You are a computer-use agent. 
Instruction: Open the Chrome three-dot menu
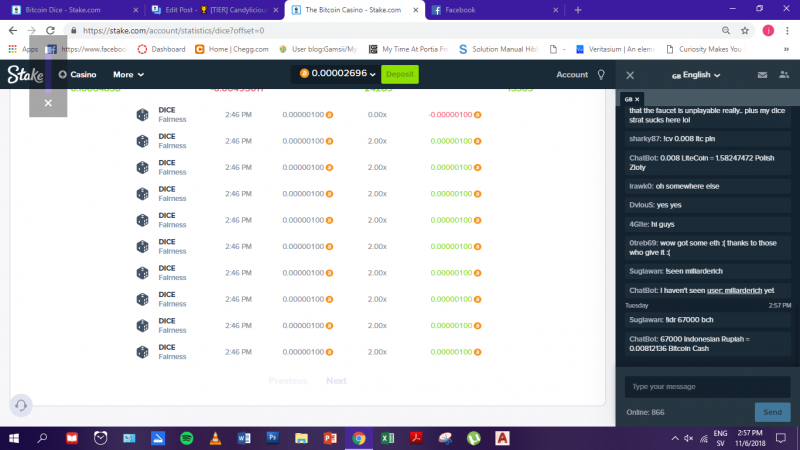[787, 31]
